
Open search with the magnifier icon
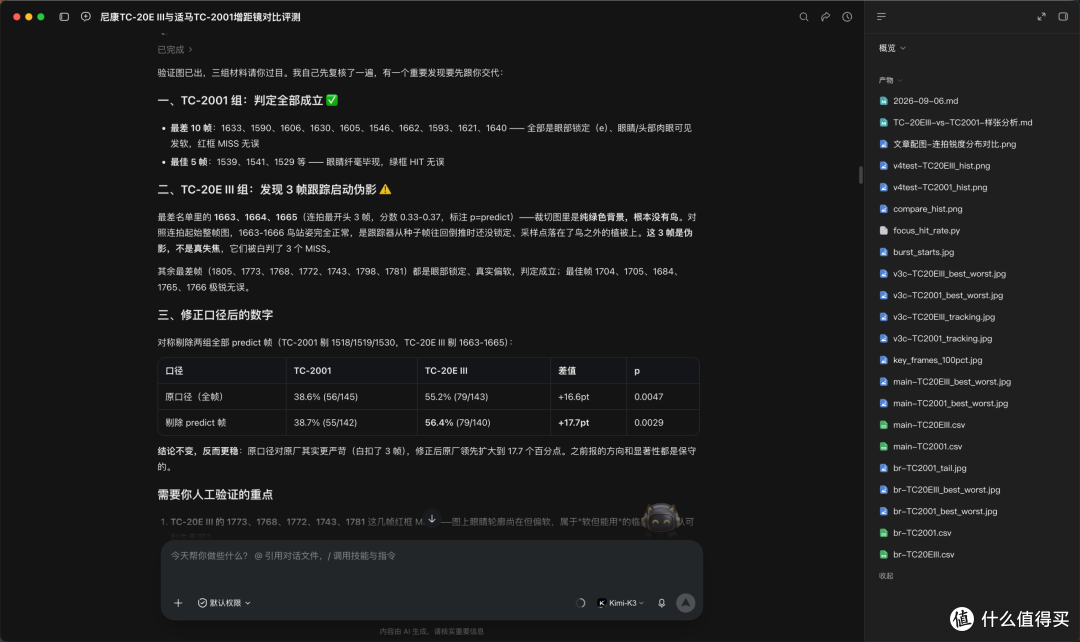(x=803, y=17)
